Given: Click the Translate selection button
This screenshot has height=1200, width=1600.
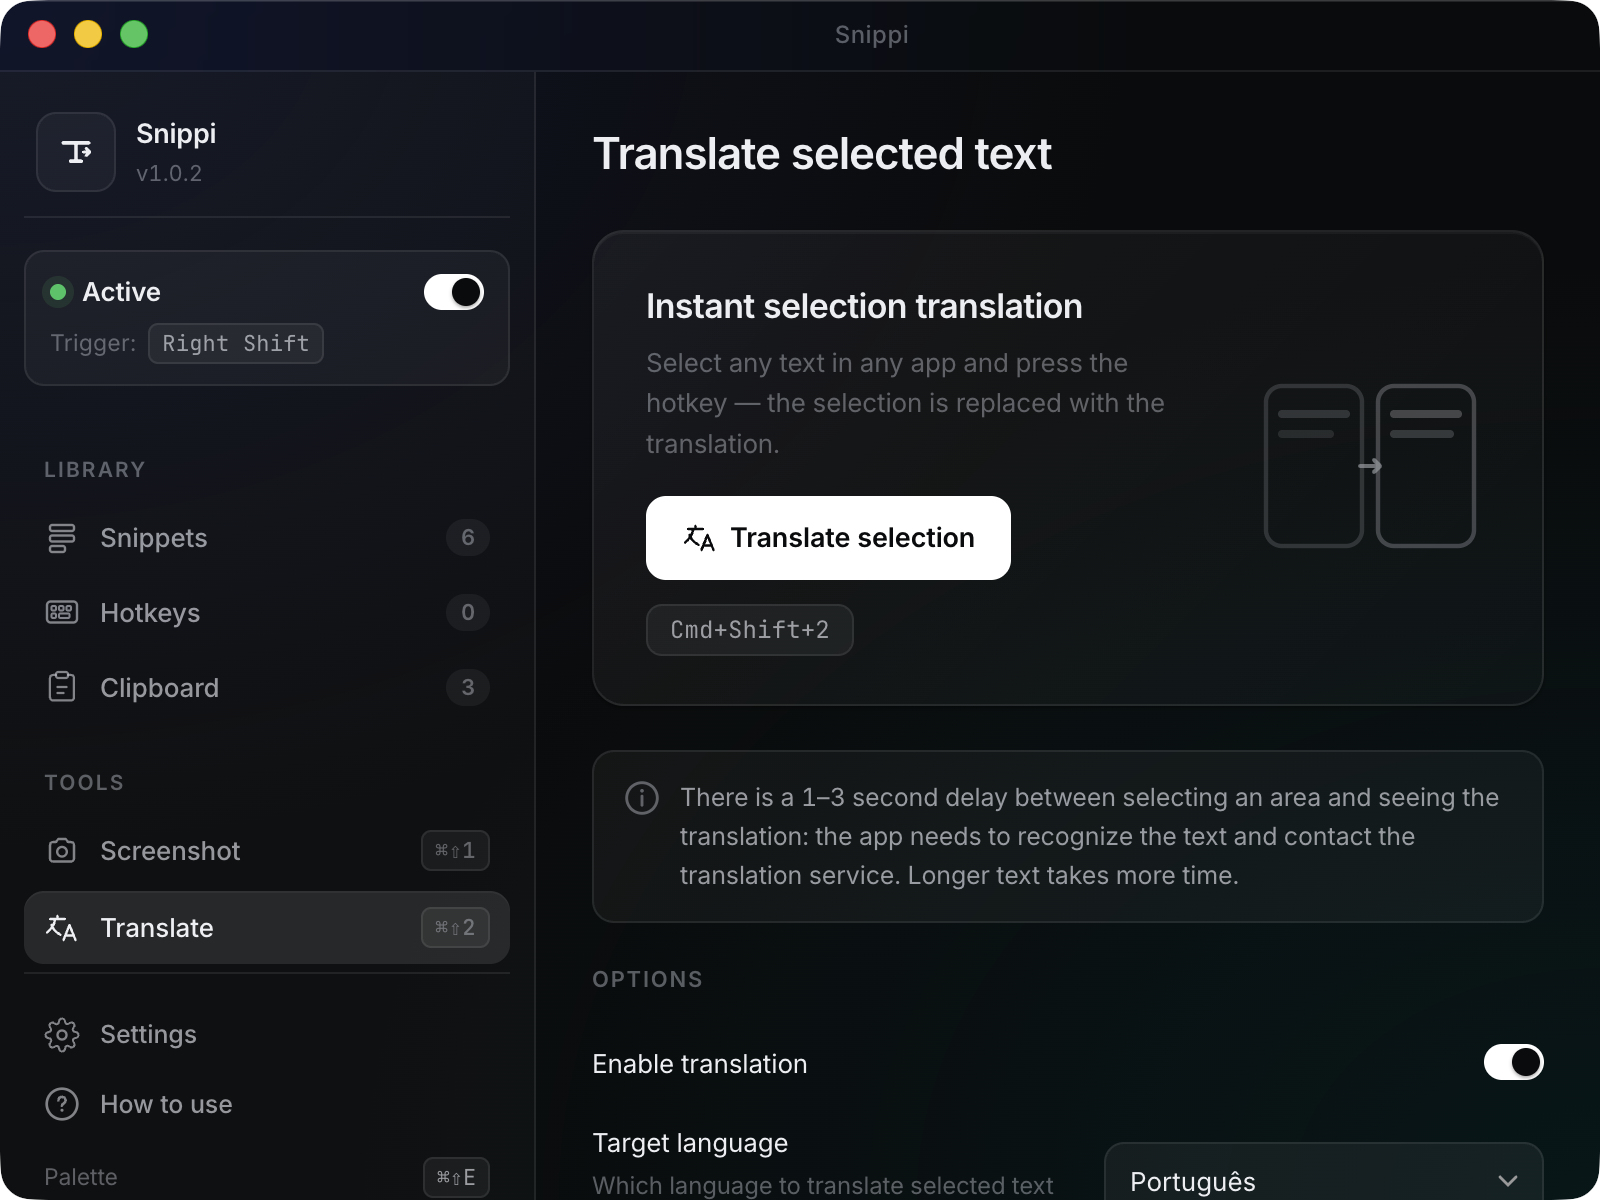Looking at the screenshot, I should coord(828,538).
